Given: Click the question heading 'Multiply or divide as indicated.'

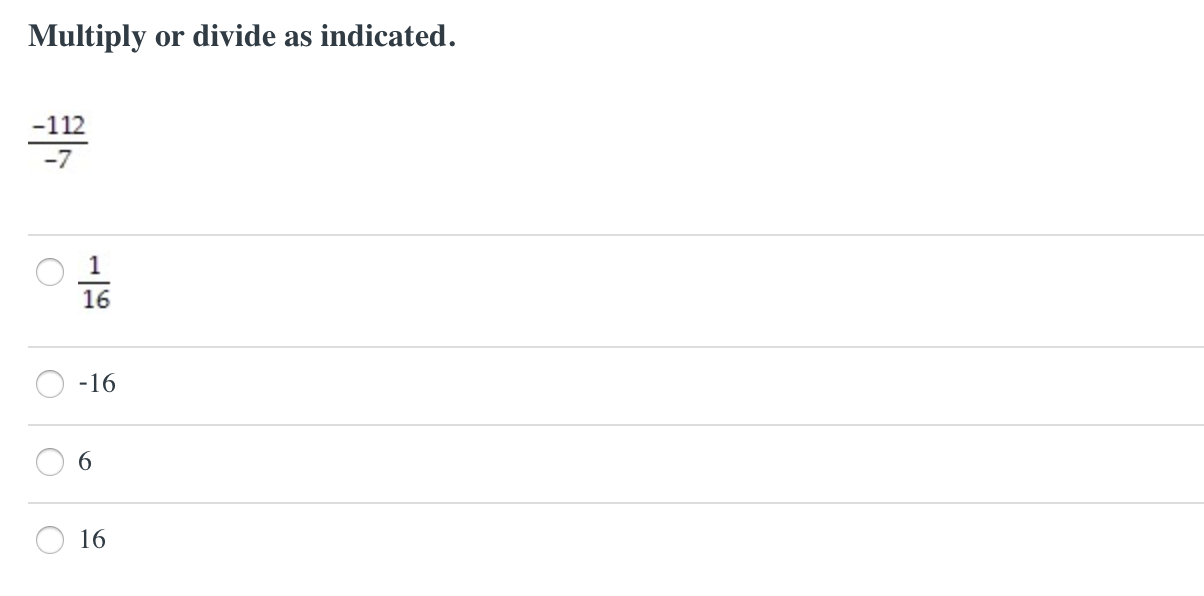Looking at the screenshot, I should (x=242, y=36).
